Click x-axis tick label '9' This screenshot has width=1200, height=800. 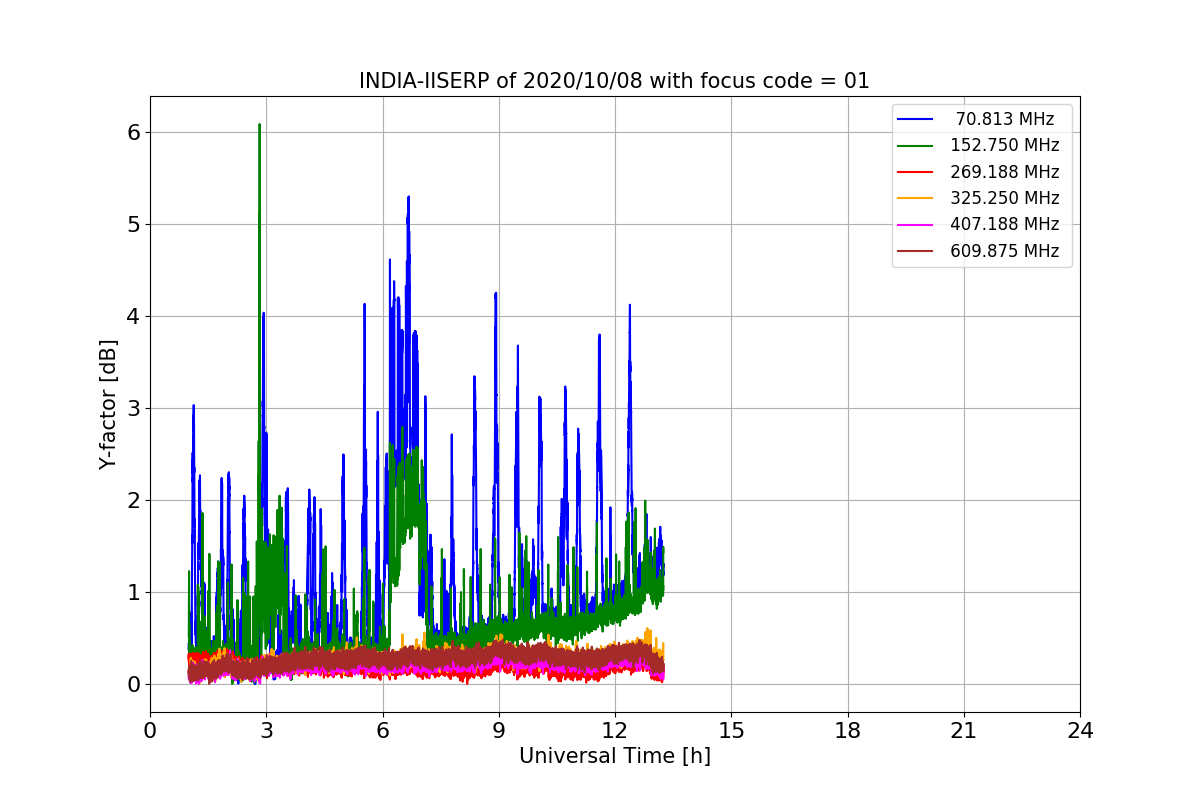(499, 731)
